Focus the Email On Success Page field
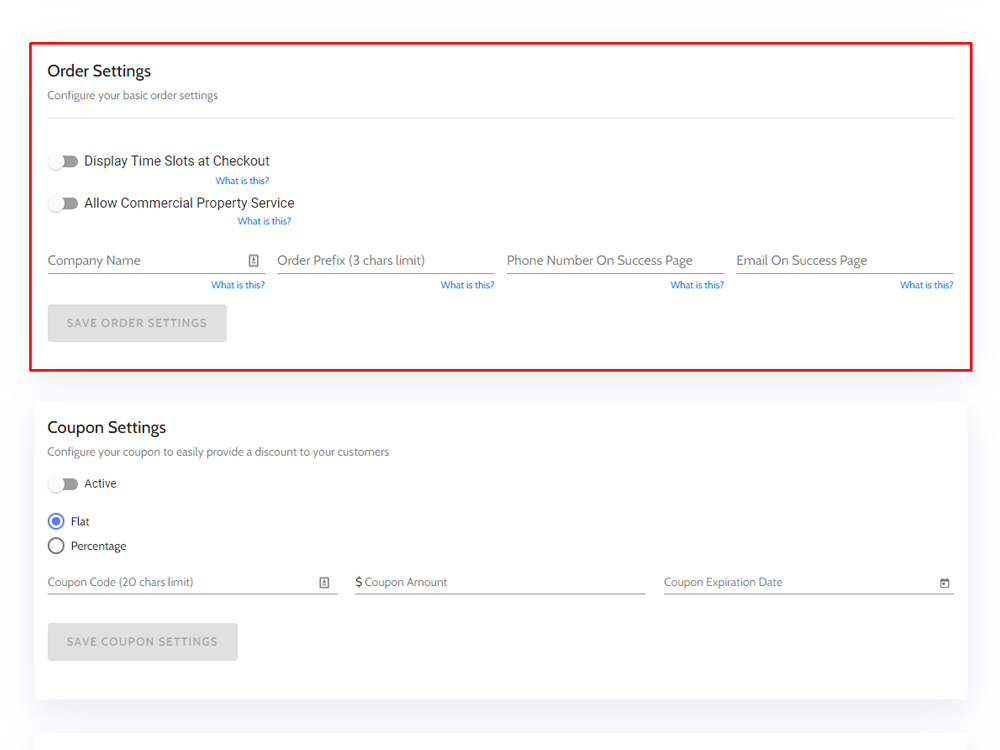This screenshot has width=1000, height=750. click(845, 260)
